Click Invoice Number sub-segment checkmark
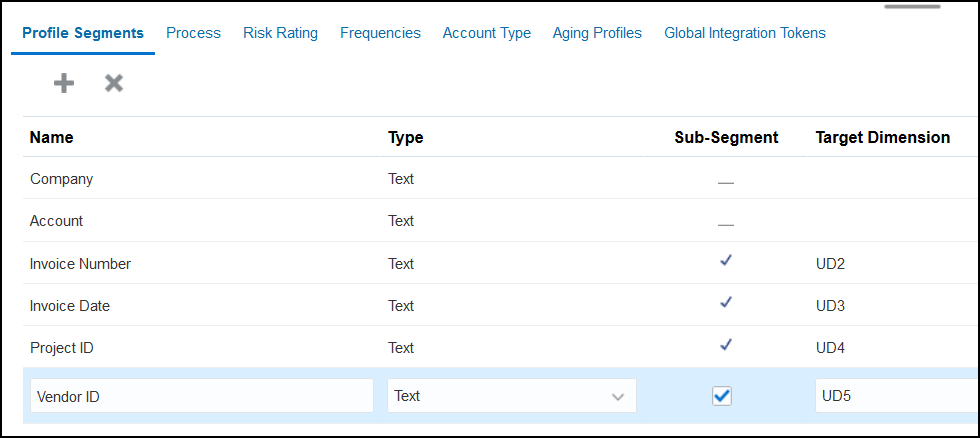The height and width of the screenshot is (438, 980). [x=726, y=261]
